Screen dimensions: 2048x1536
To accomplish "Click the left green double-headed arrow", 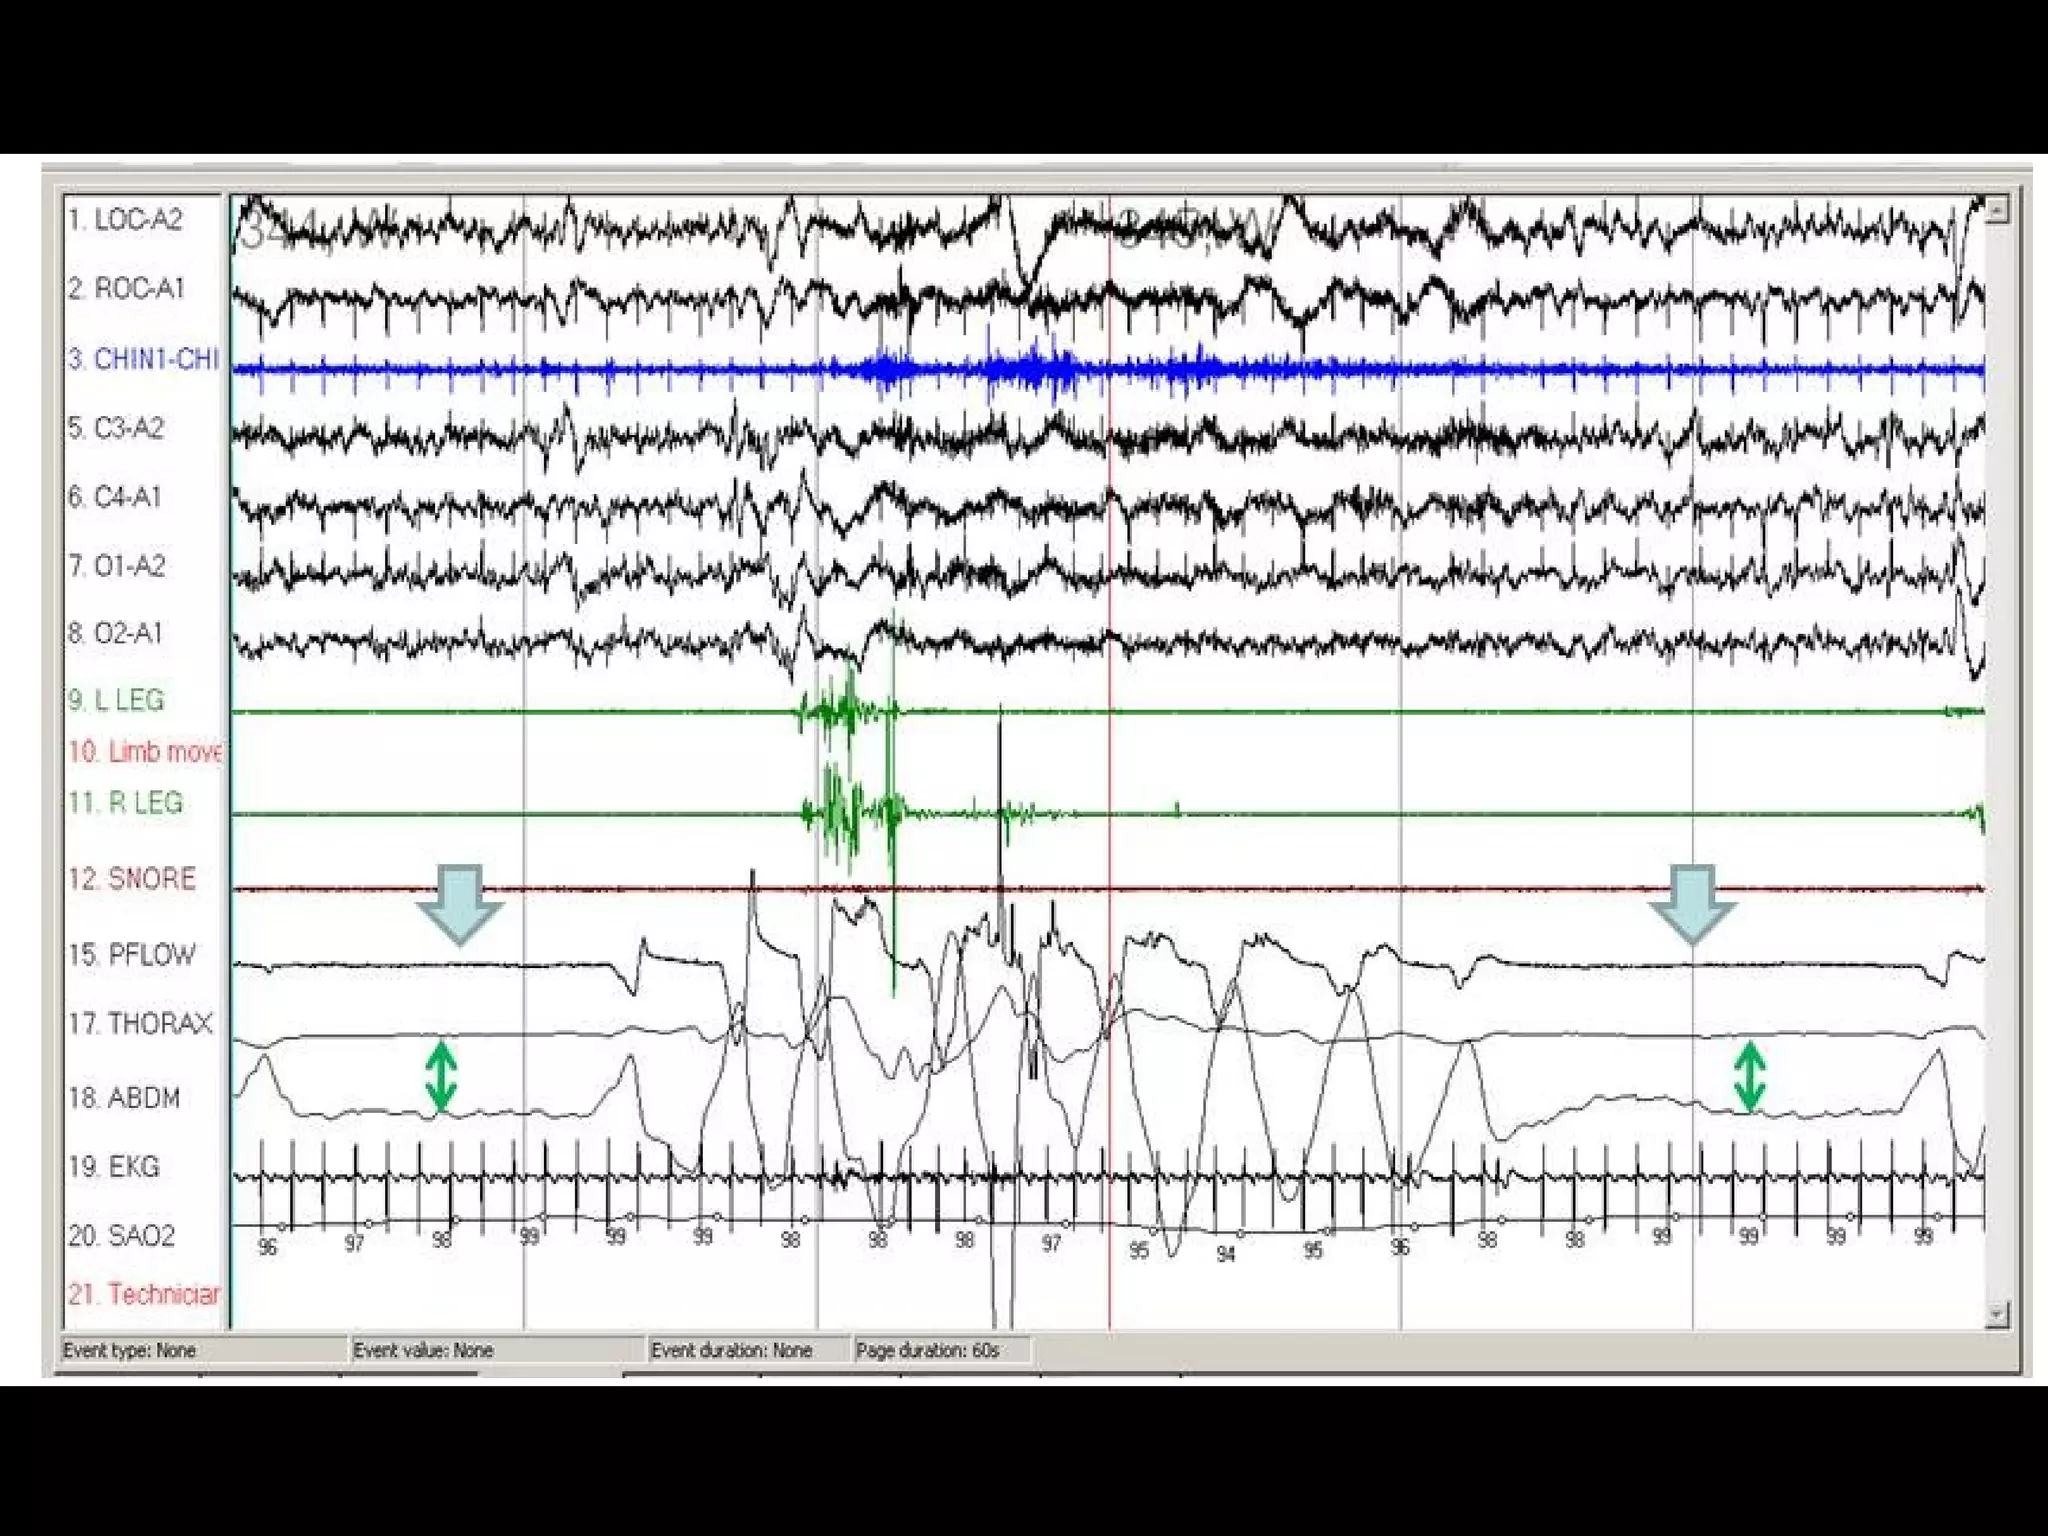I will 441,1077.
